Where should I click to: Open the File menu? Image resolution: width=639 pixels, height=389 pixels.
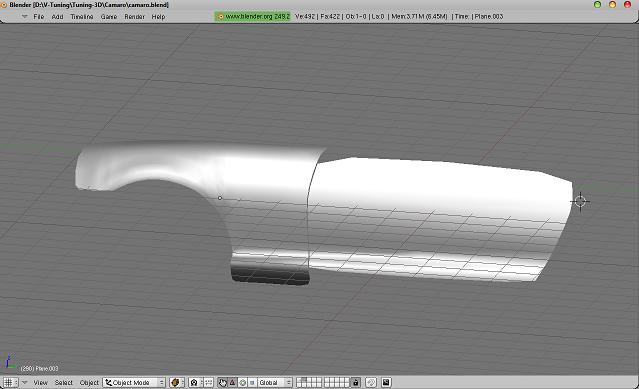click(x=39, y=17)
